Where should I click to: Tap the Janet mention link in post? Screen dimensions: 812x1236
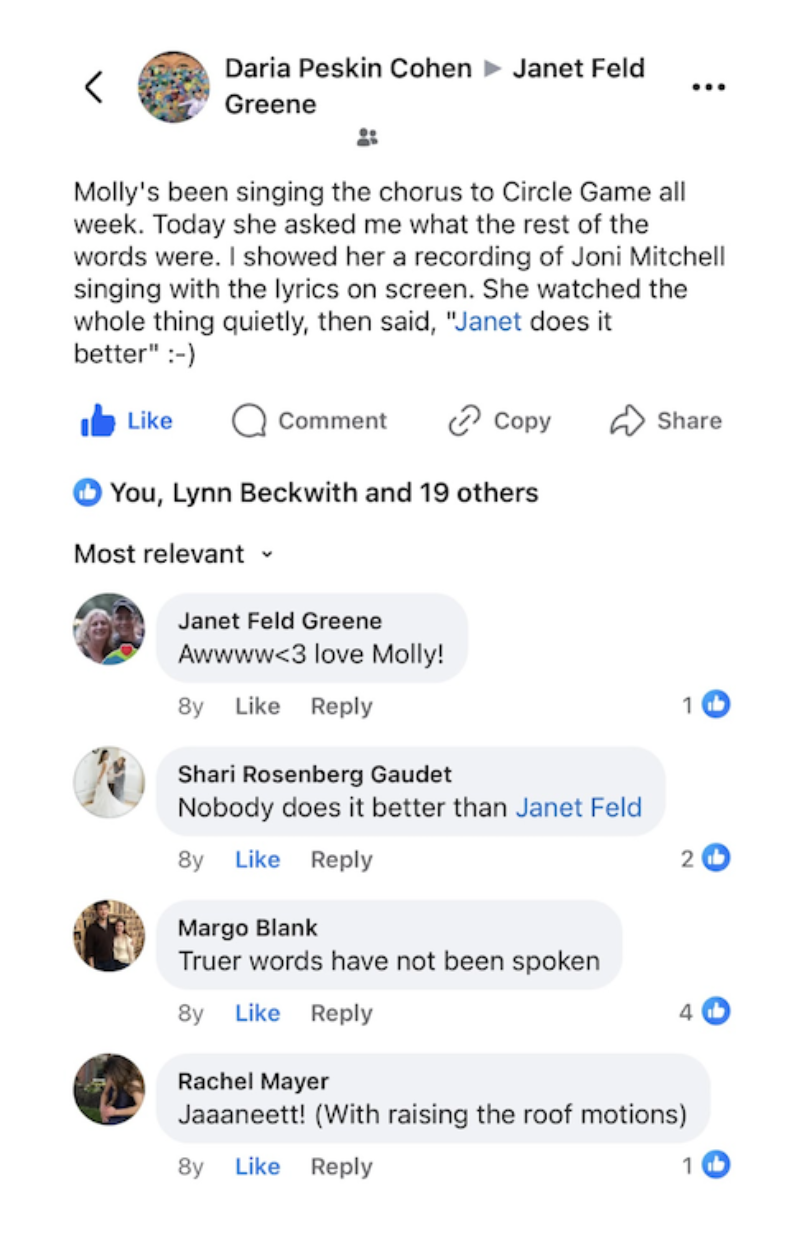tap(488, 323)
